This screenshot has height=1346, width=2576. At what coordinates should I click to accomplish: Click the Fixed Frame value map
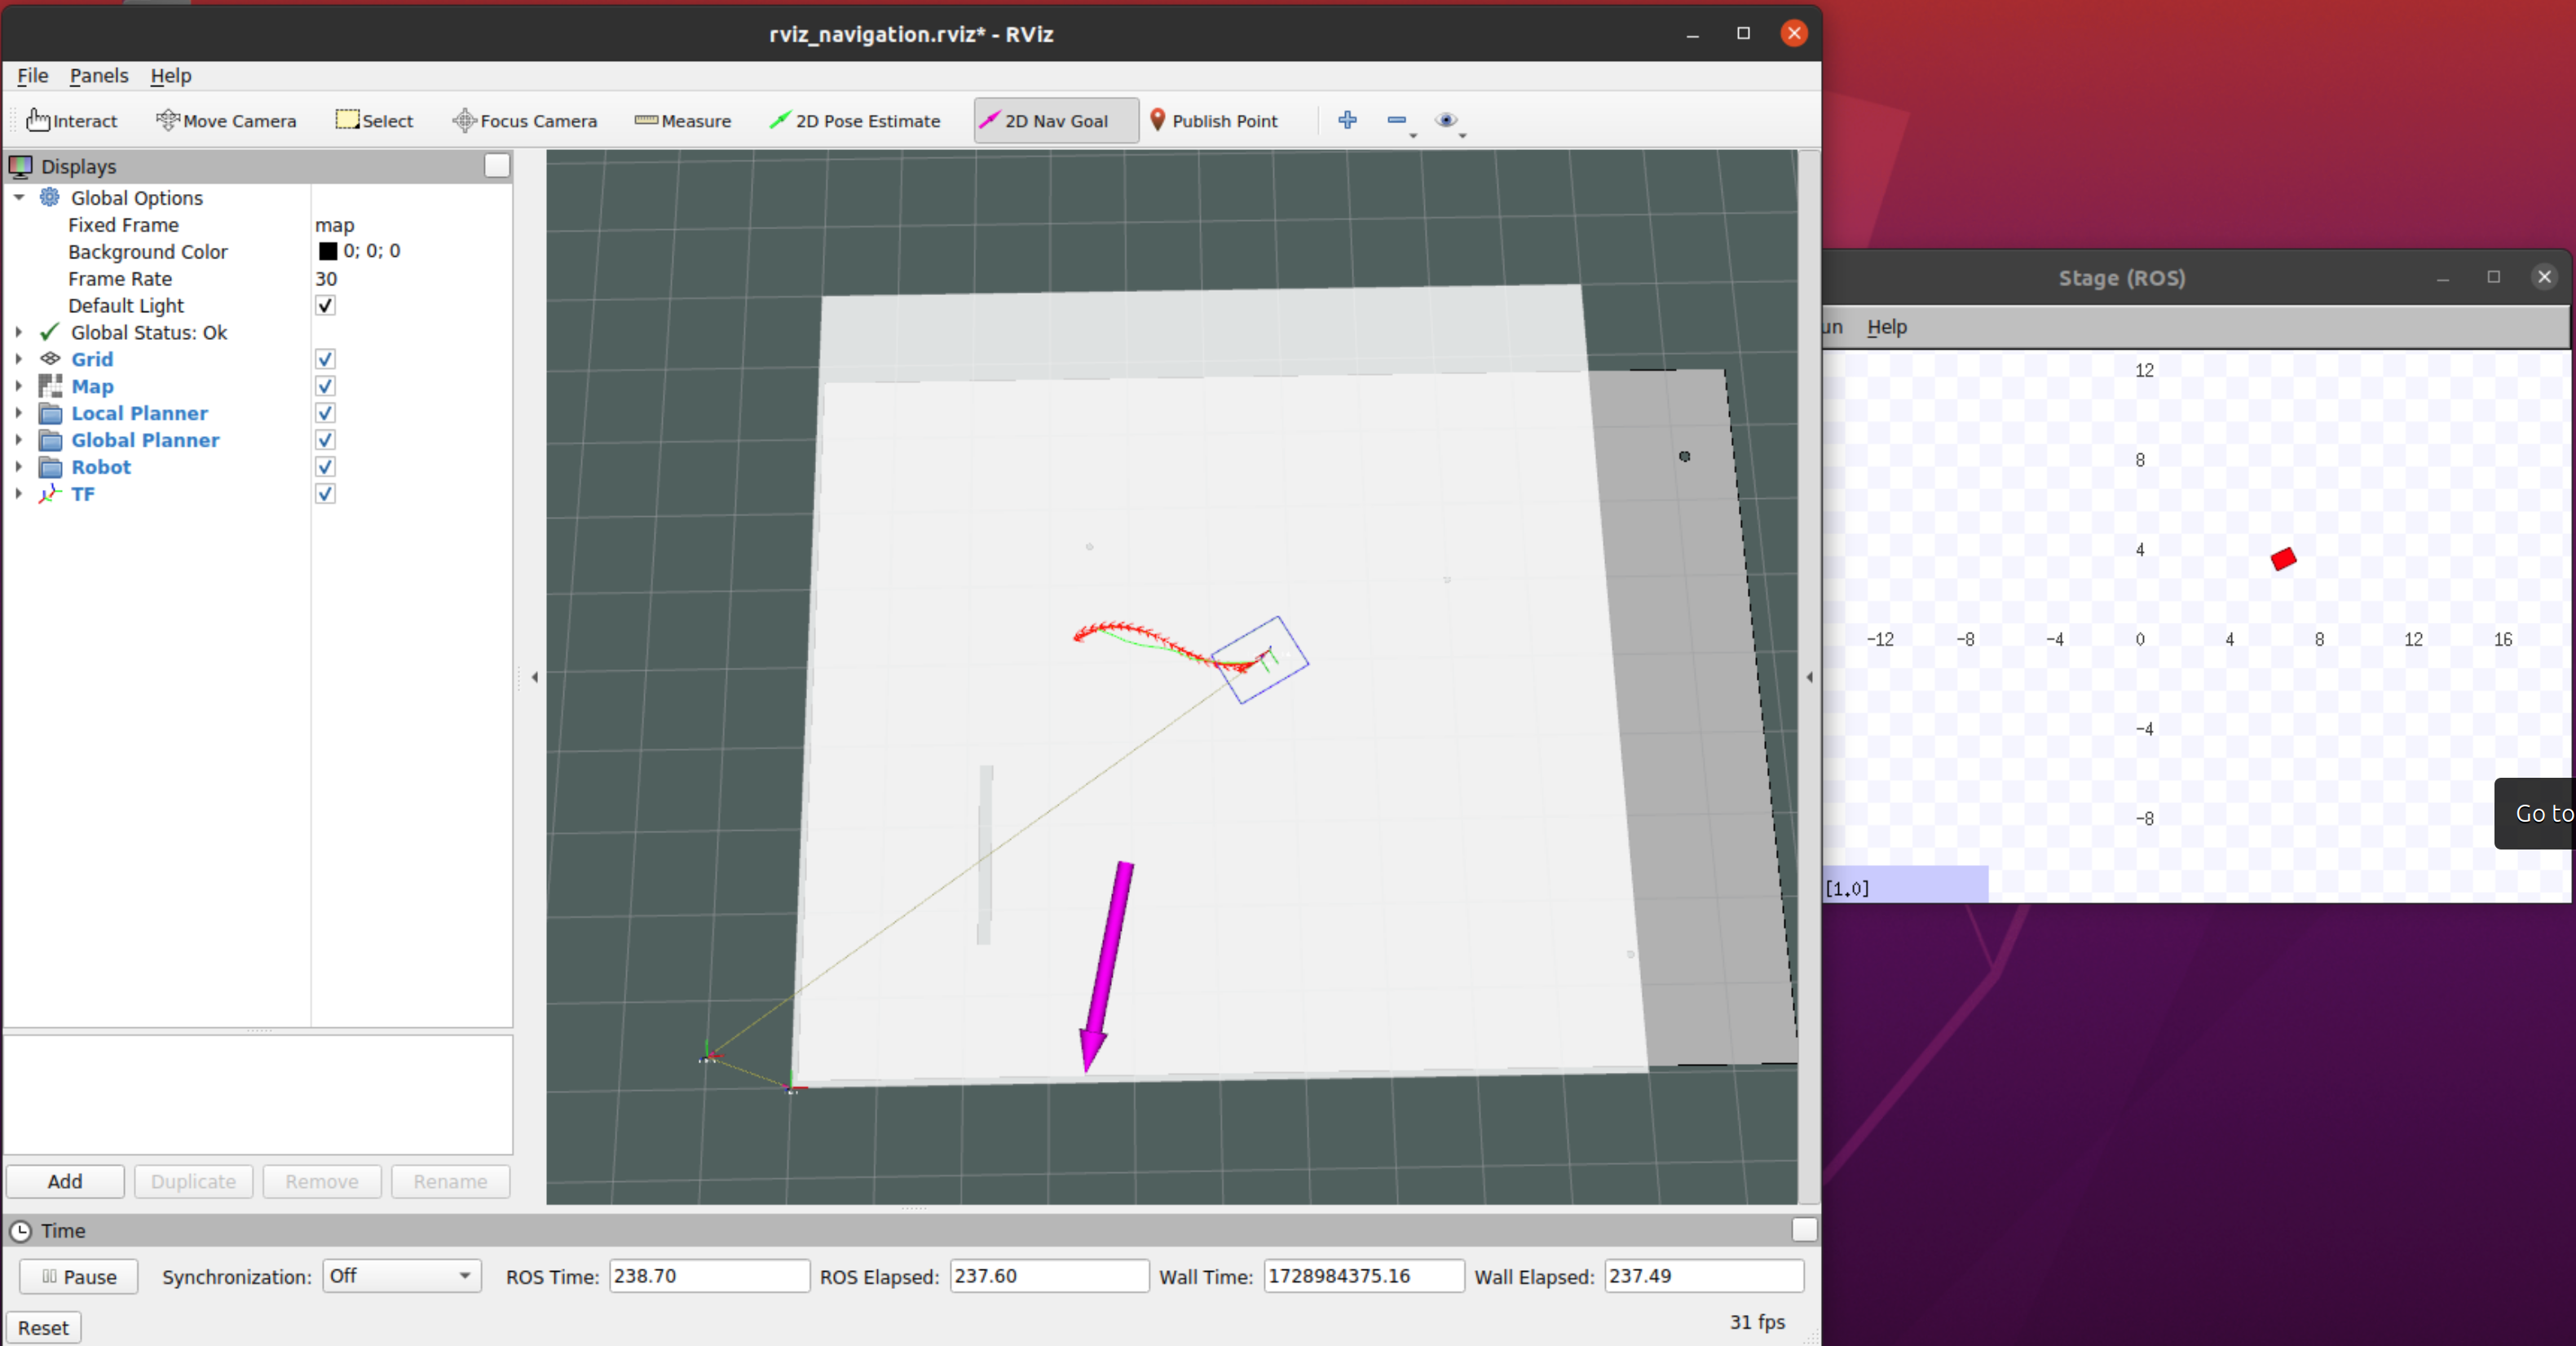click(x=335, y=225)
